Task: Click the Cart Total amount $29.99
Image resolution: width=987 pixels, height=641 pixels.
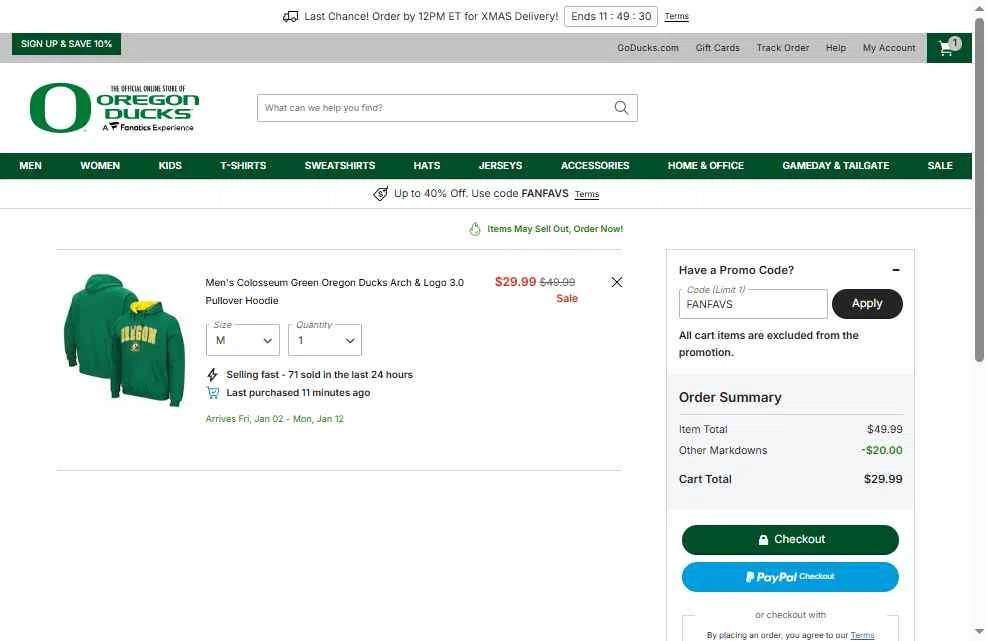Action: (883, 479)
